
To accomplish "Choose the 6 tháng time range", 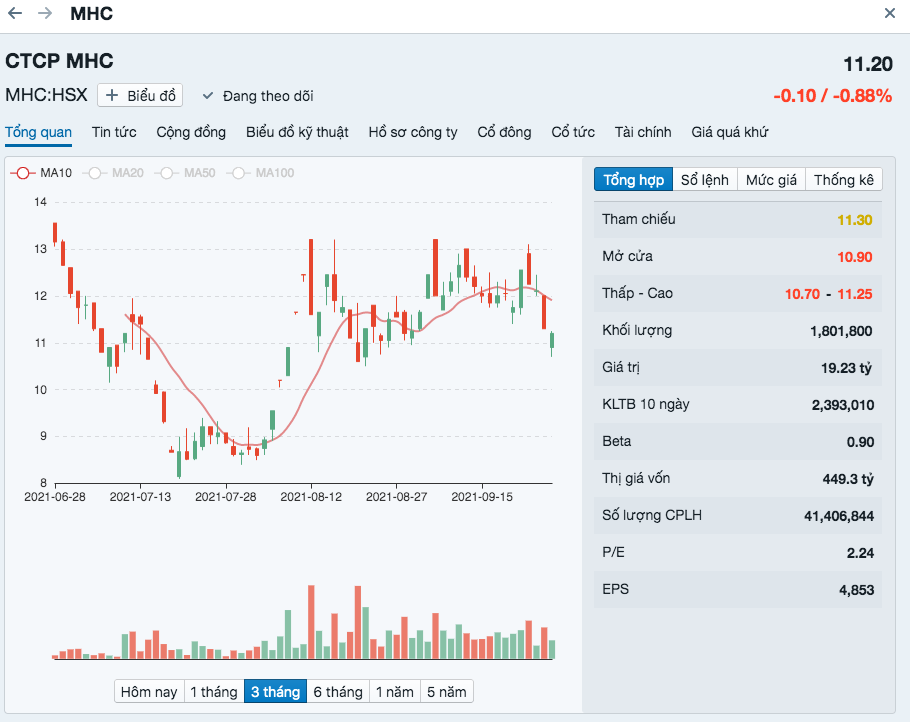I will pyautogui.click(x=337, y=692).
